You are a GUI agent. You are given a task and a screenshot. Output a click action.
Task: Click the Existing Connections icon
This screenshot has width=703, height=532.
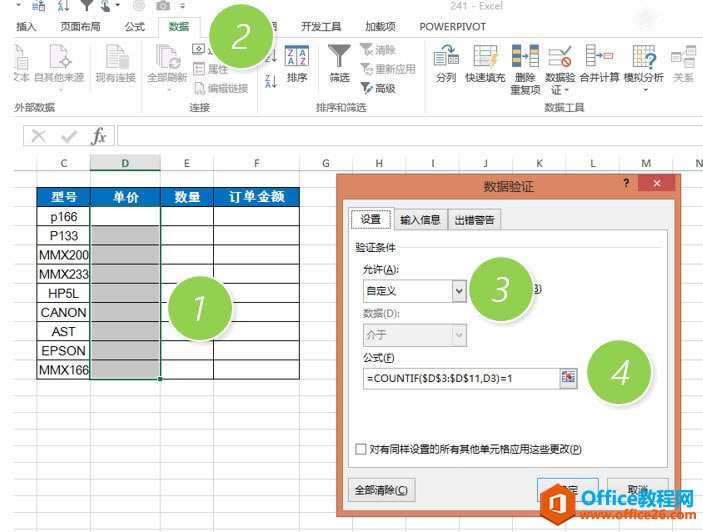click(x=116, y=56)
